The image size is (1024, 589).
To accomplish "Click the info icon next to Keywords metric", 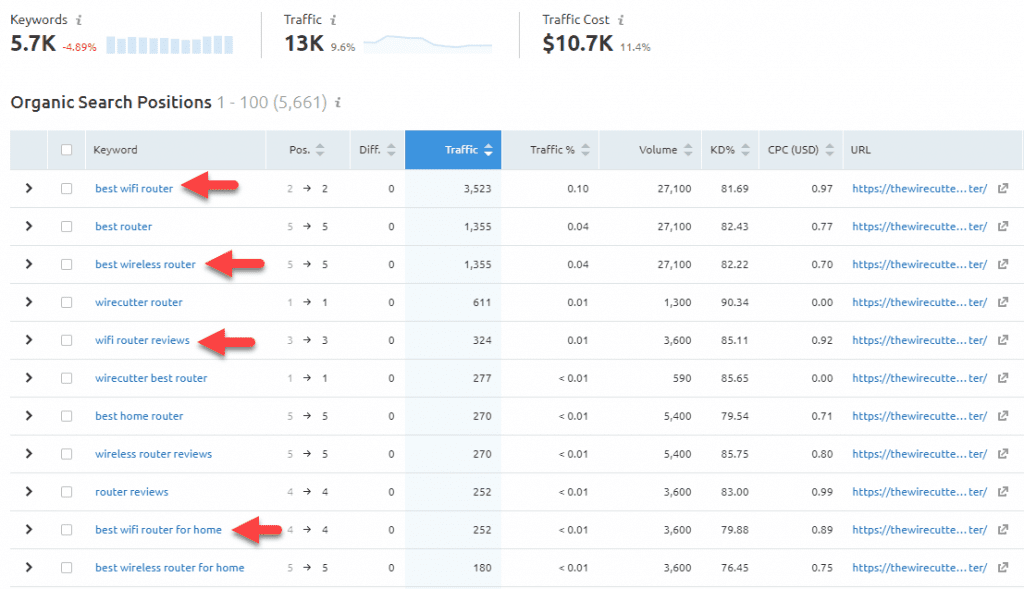I will [78, 19].
